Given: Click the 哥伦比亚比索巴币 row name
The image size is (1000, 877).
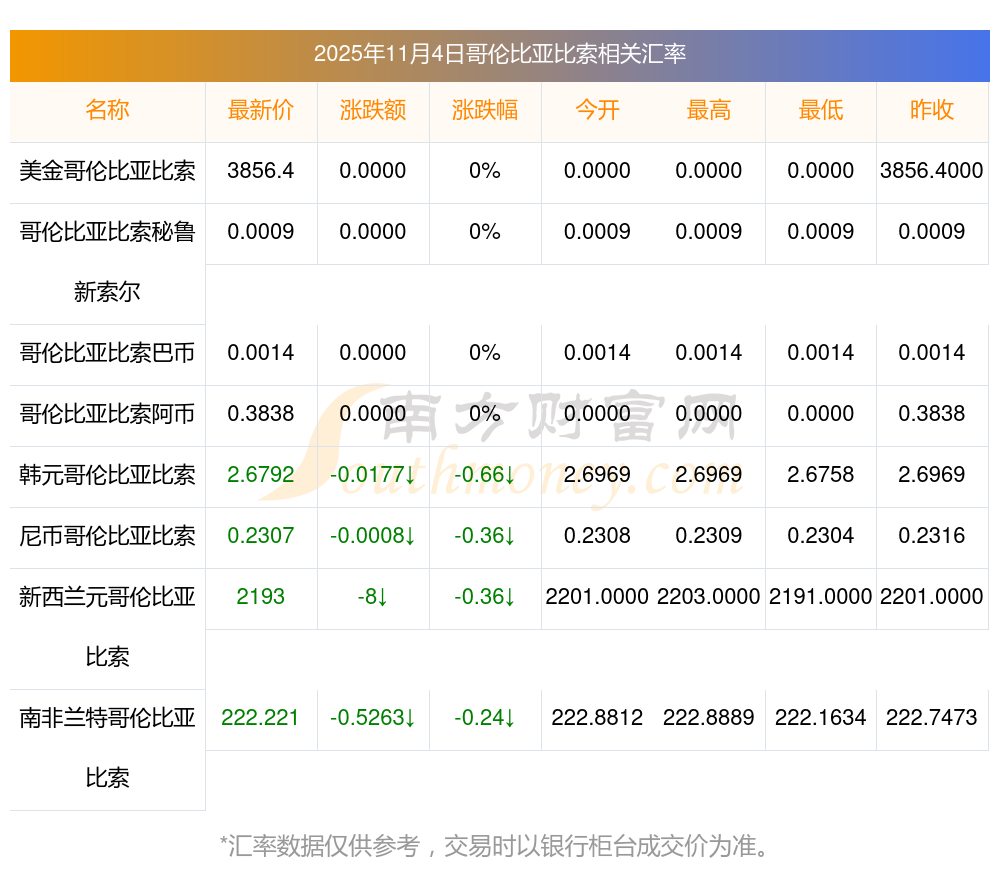Looking at the screenshot, I should pos(107,353).
